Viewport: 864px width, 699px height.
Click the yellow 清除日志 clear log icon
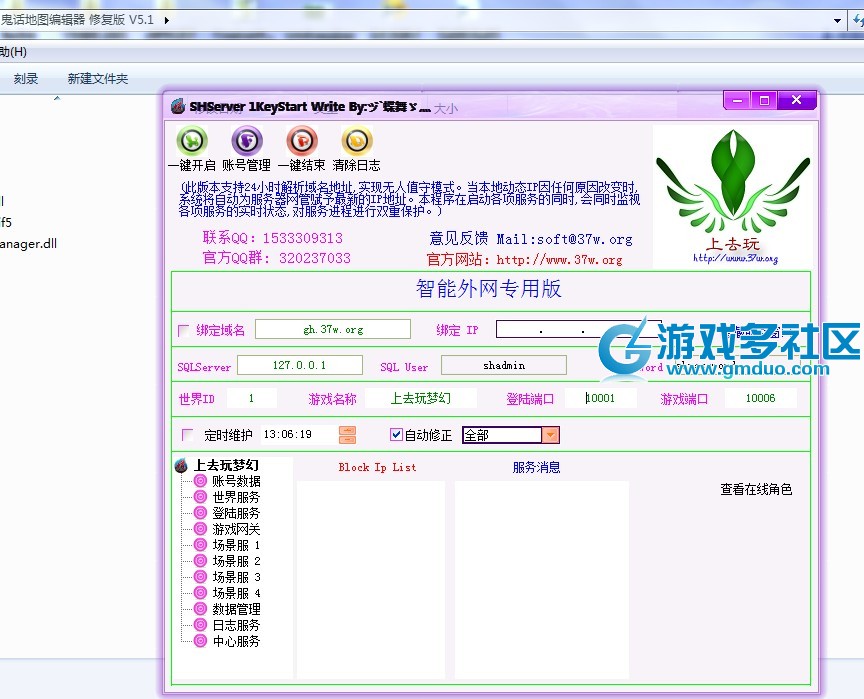357,141
